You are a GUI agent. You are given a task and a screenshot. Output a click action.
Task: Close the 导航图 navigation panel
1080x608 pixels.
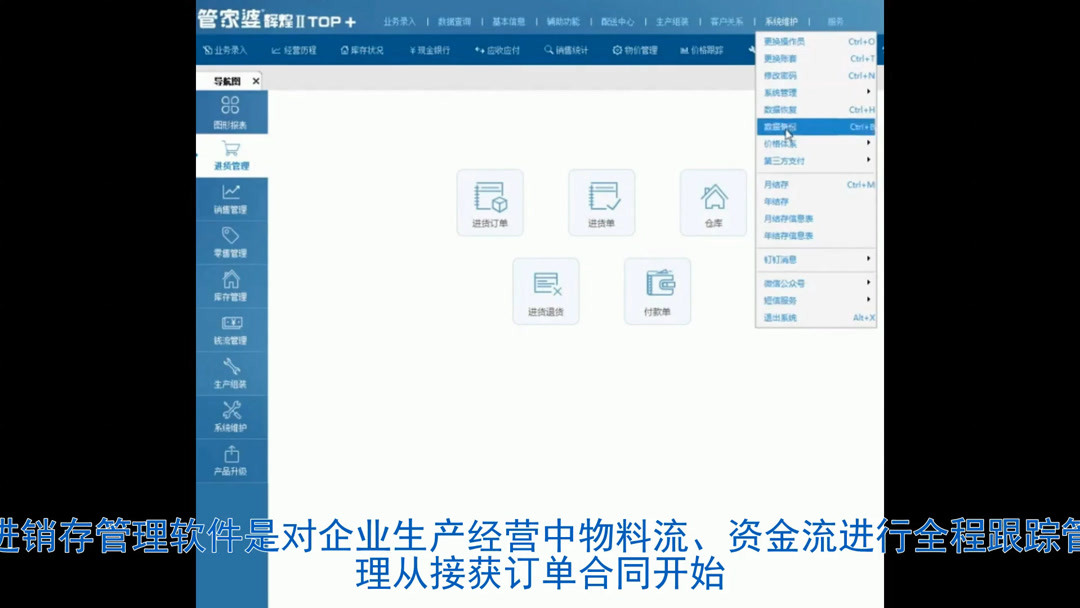(257, 79)
